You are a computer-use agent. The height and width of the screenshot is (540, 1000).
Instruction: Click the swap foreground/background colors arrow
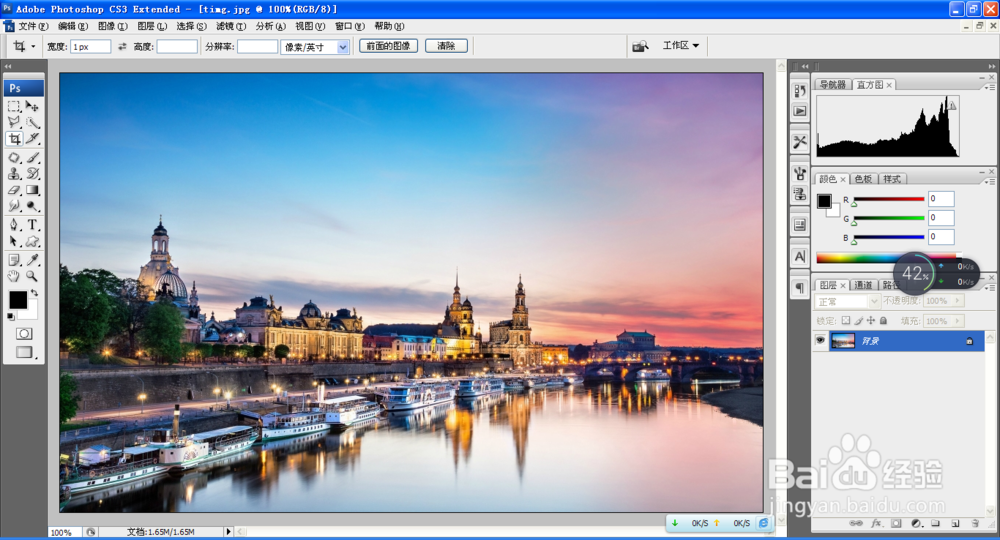(x=34, y=293)
